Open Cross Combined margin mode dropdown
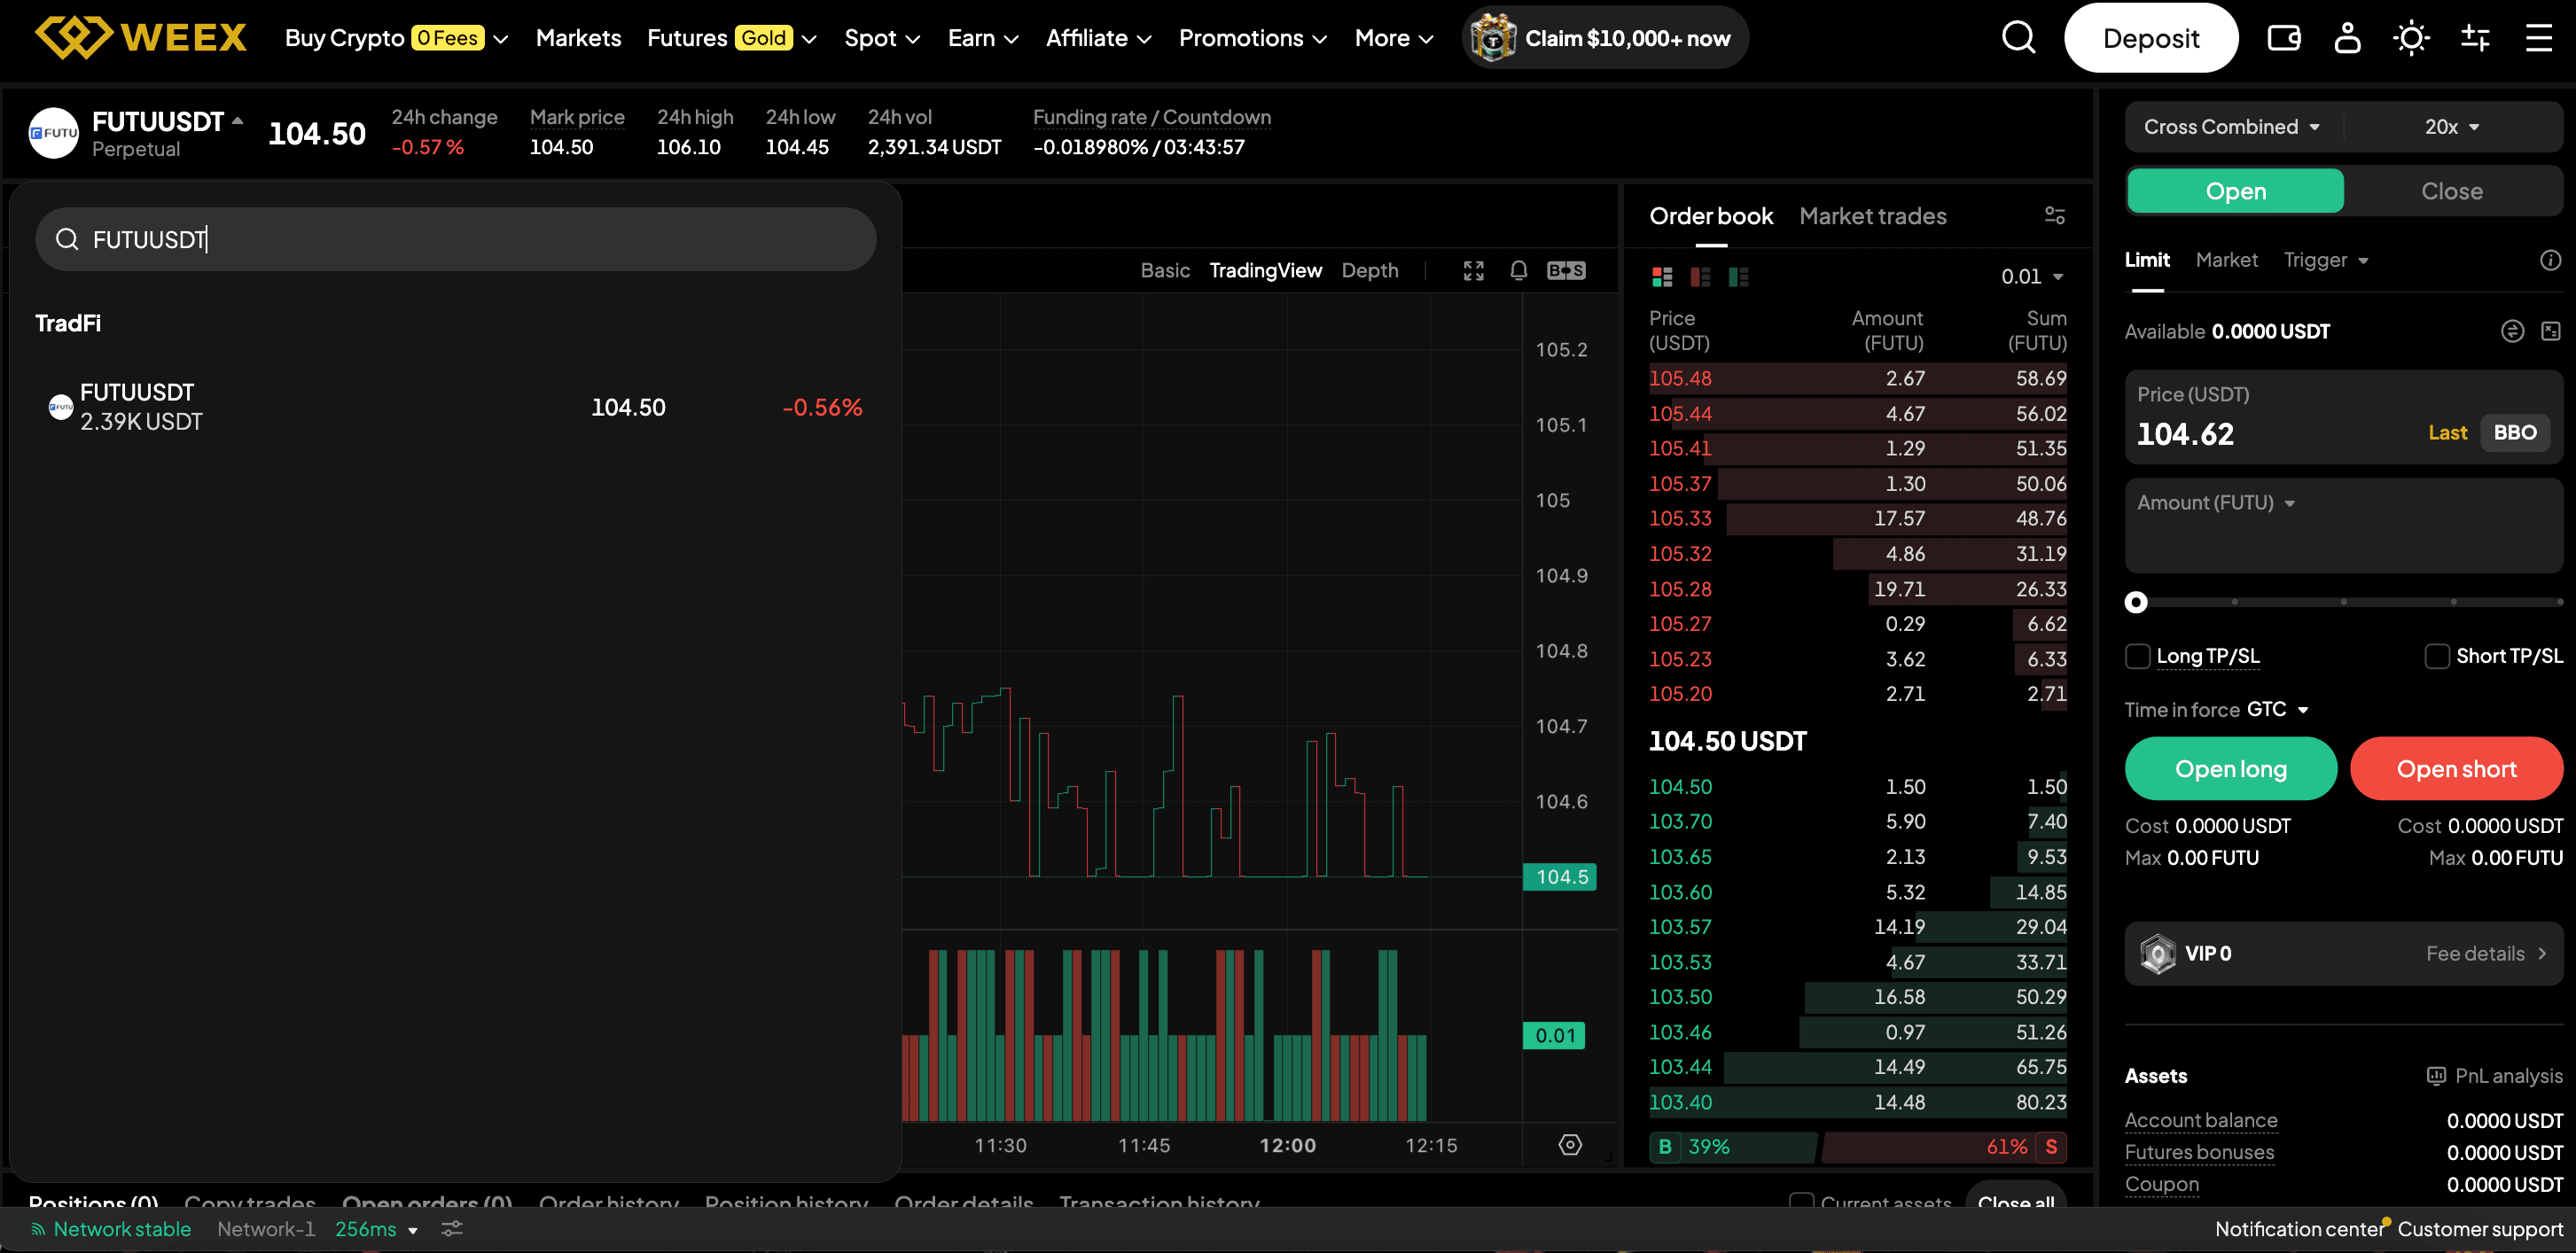Viewport: 2576px width, 1253px height. (2231, 127)
